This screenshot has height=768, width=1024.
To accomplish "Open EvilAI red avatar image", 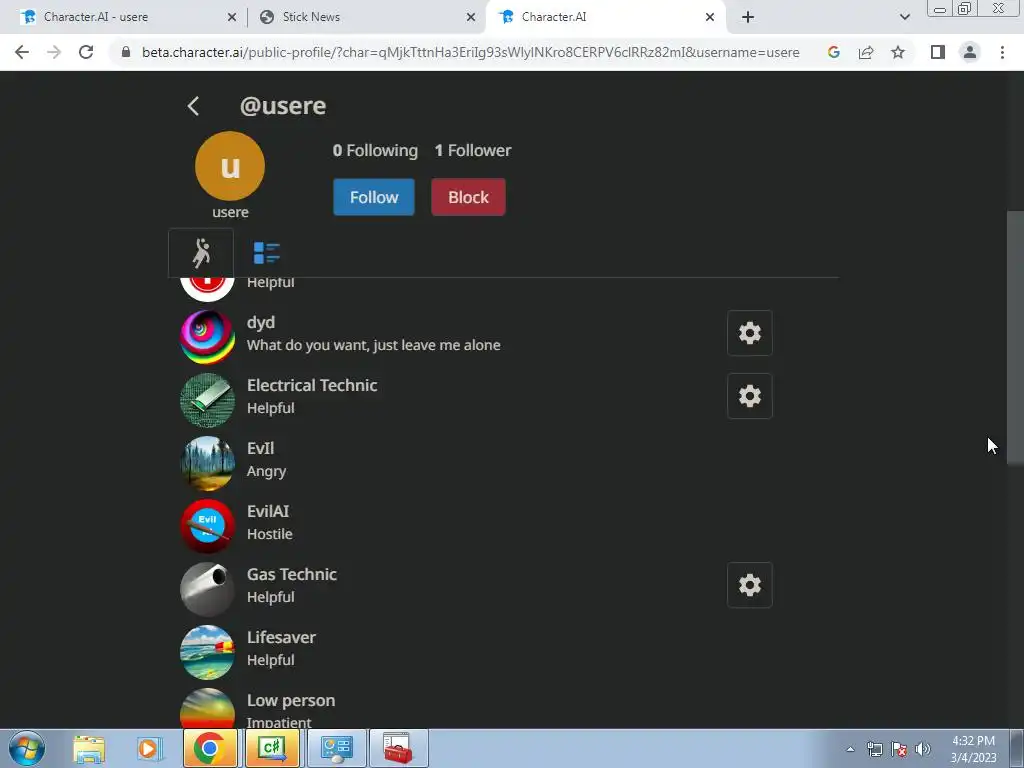I will pyautogui.click(x=208, y=526).
